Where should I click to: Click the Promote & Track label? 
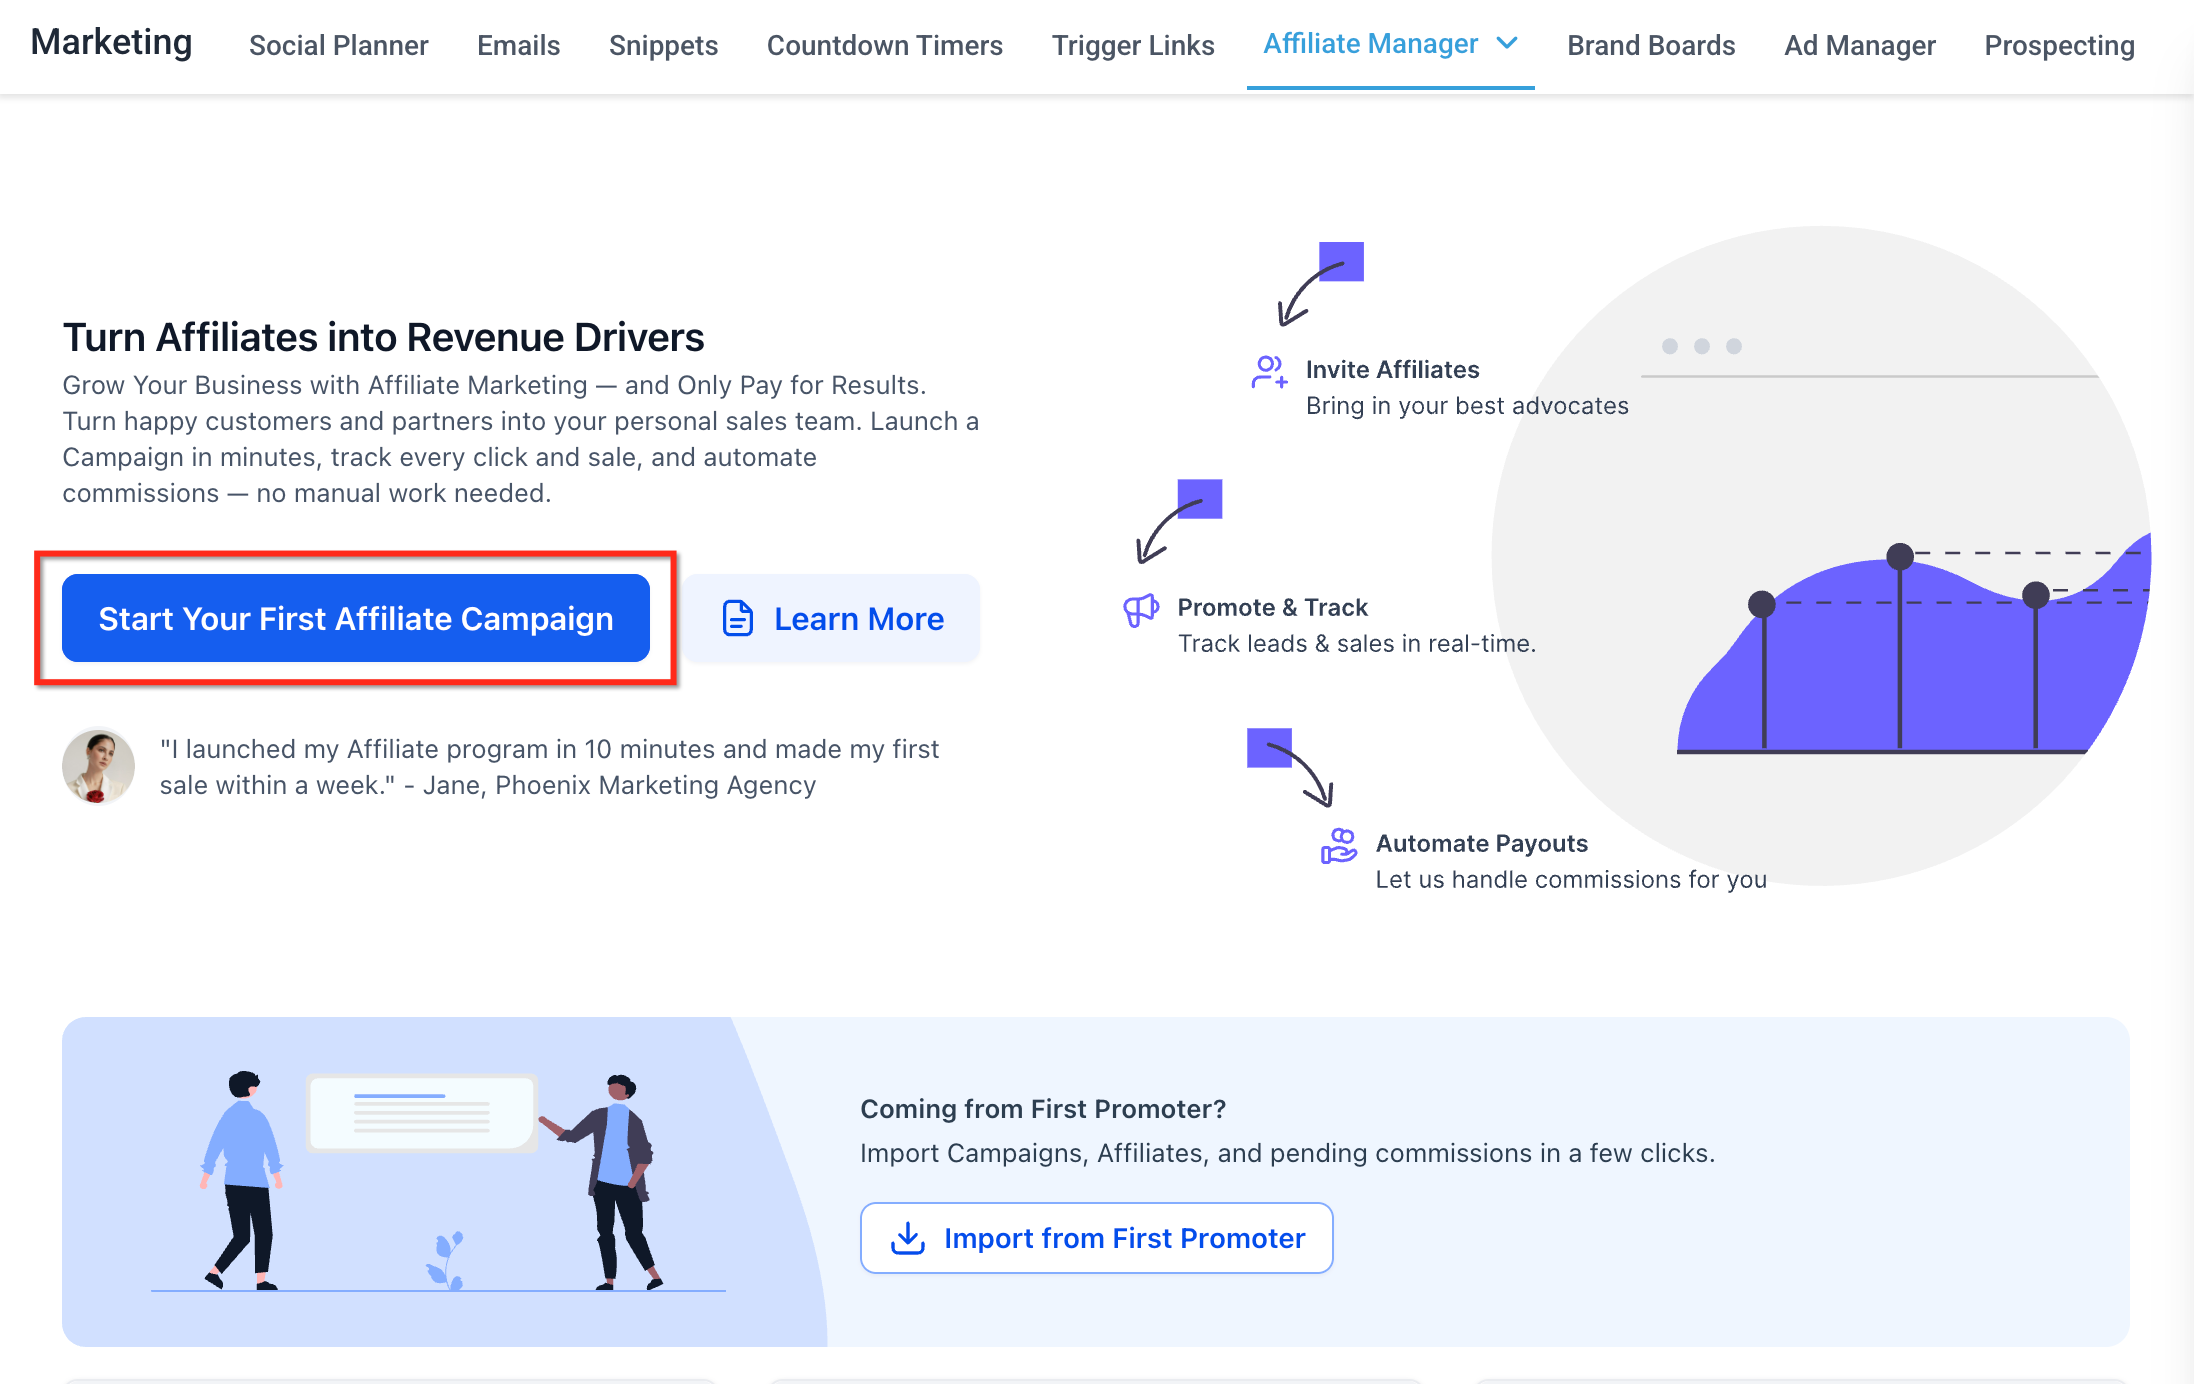point(1272,607)
